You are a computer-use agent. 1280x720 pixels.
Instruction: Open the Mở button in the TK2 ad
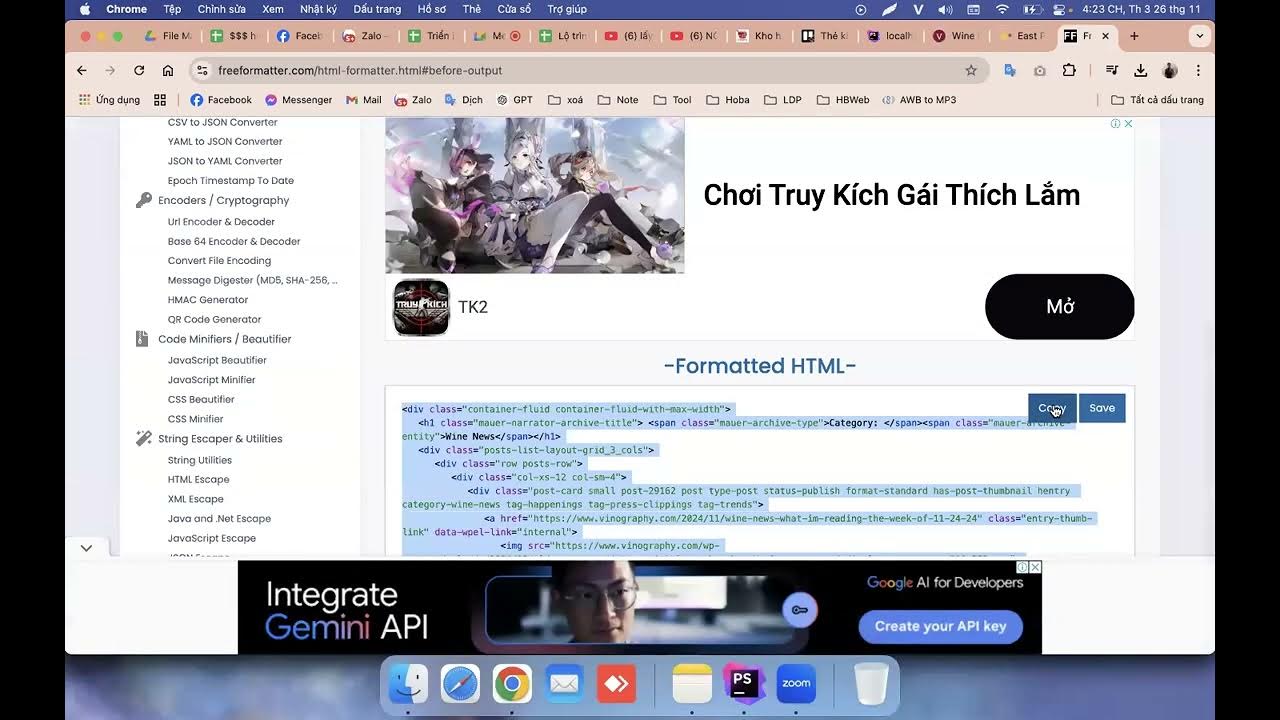1060,307
